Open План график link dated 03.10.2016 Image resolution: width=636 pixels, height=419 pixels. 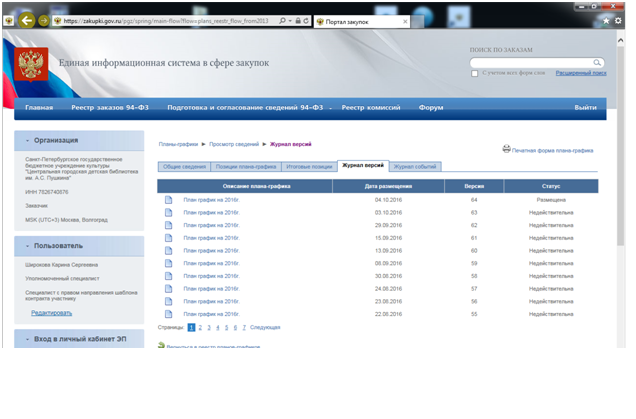pyautogui.click(x=211, y=213)
